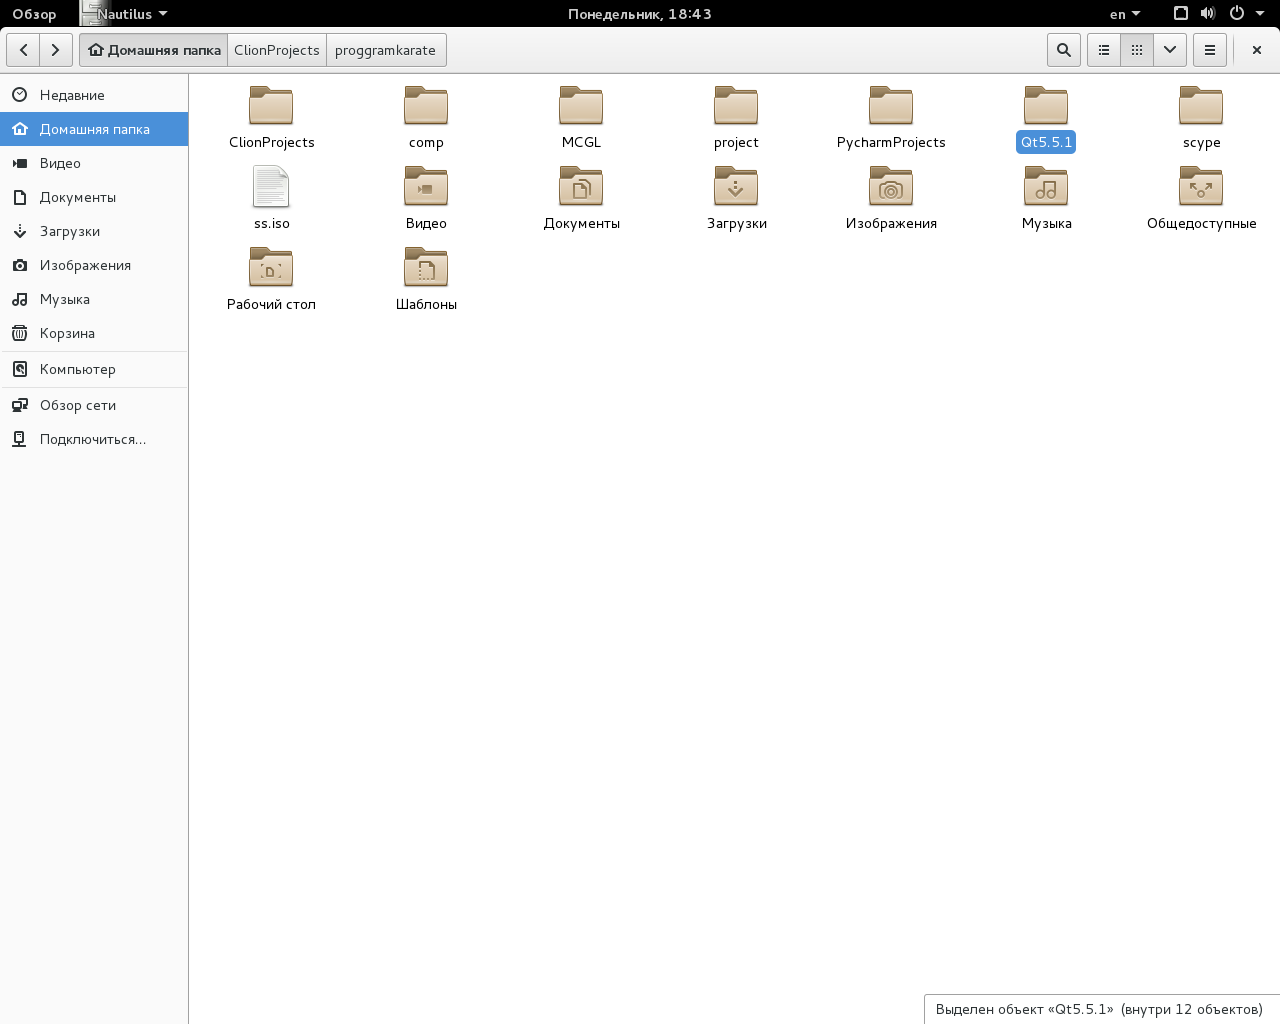Select the Загрузки folder in file grid

[x=736, y=198]
